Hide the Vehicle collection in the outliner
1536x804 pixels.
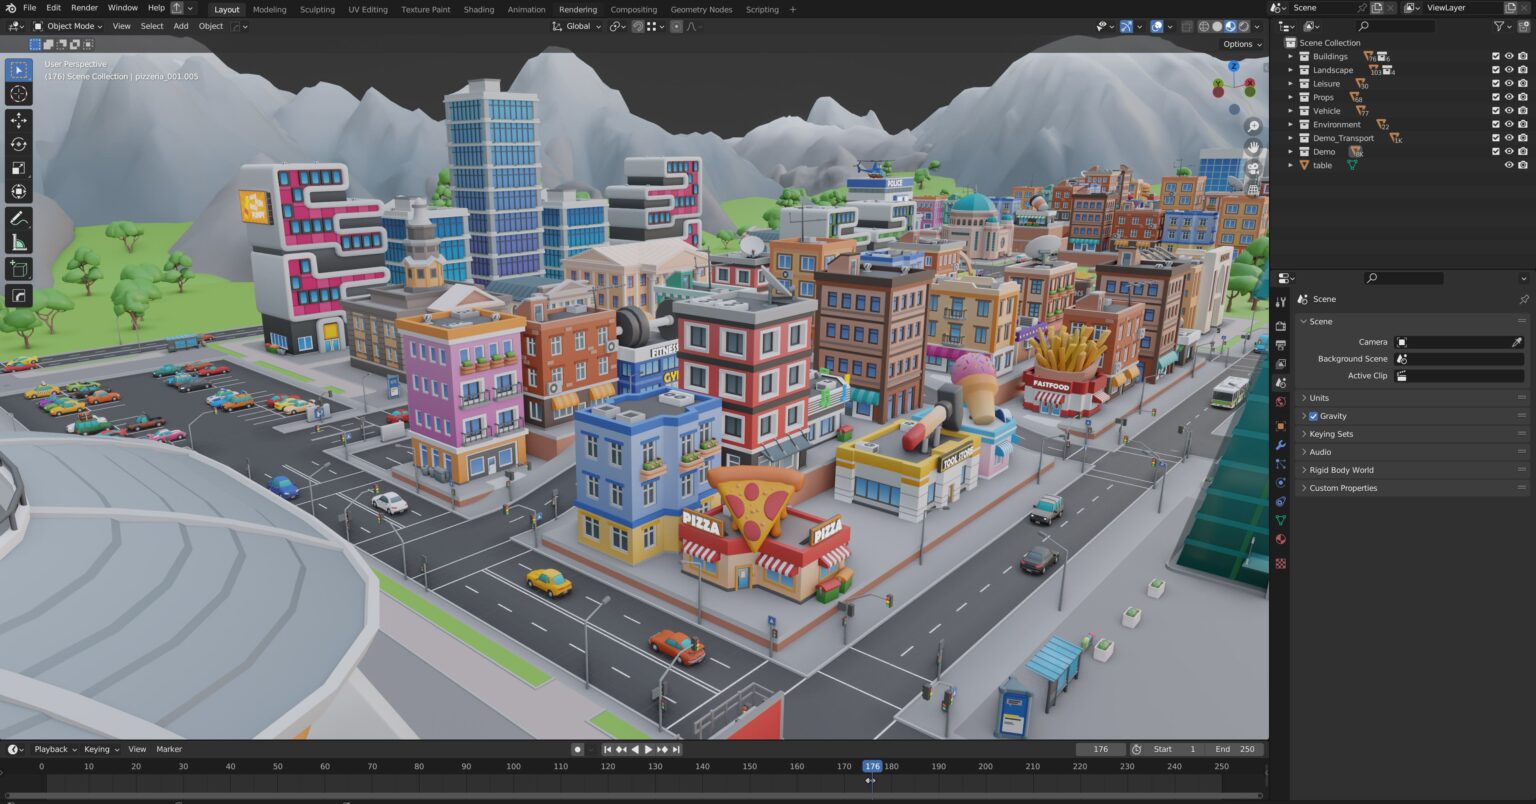click(x=1509, y=111)
